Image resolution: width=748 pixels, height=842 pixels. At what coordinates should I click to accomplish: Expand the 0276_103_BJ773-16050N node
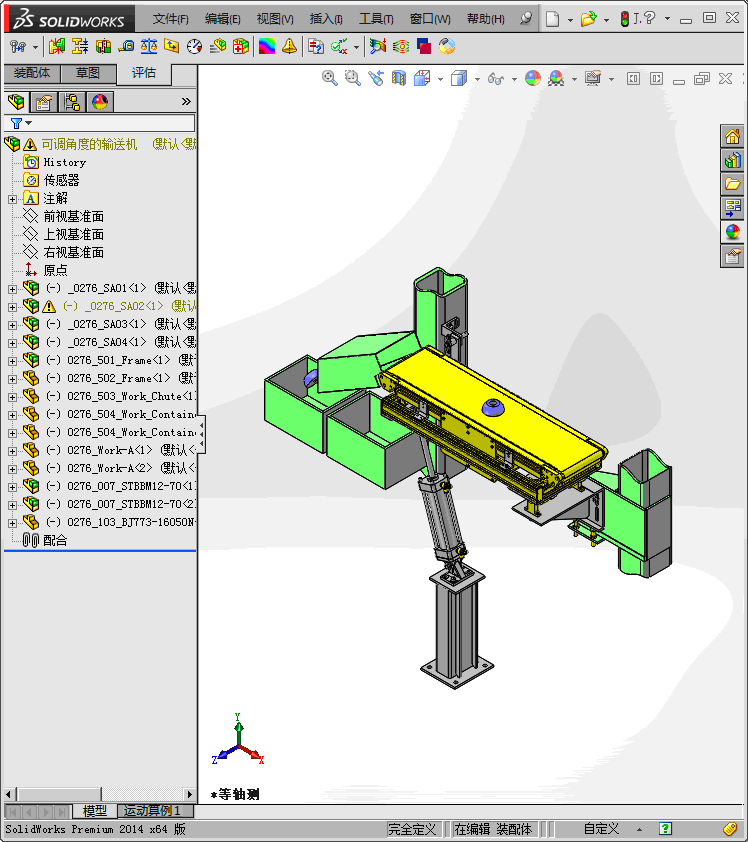(x=12, y=523)
